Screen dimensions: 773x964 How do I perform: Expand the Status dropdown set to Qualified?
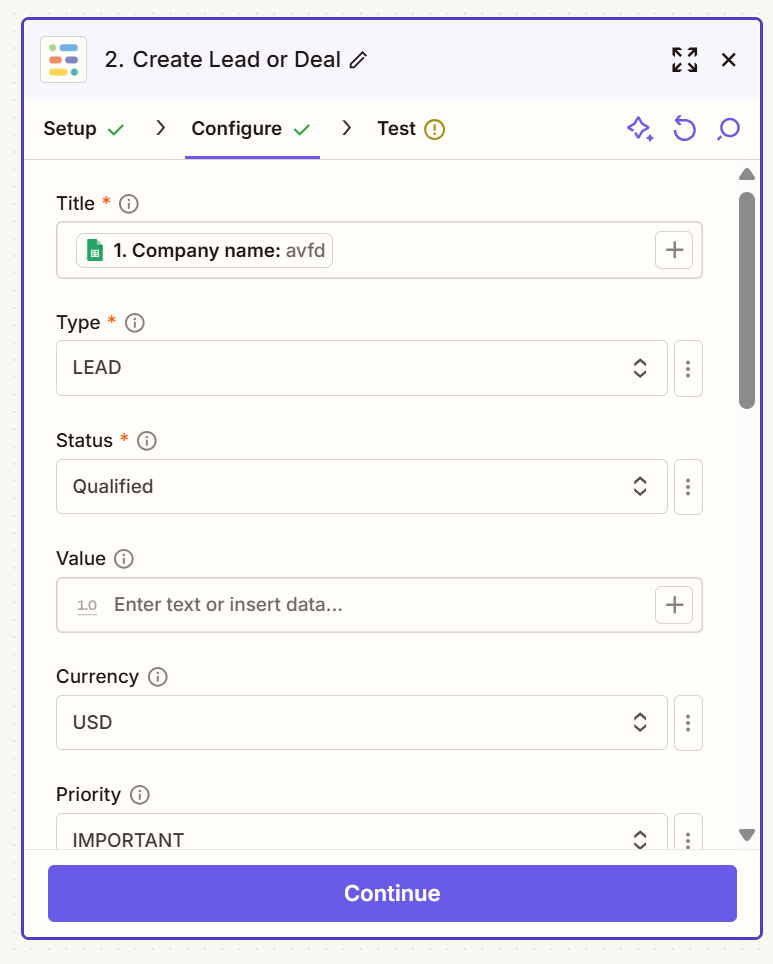pyautogui.click(x=361, y=486)
